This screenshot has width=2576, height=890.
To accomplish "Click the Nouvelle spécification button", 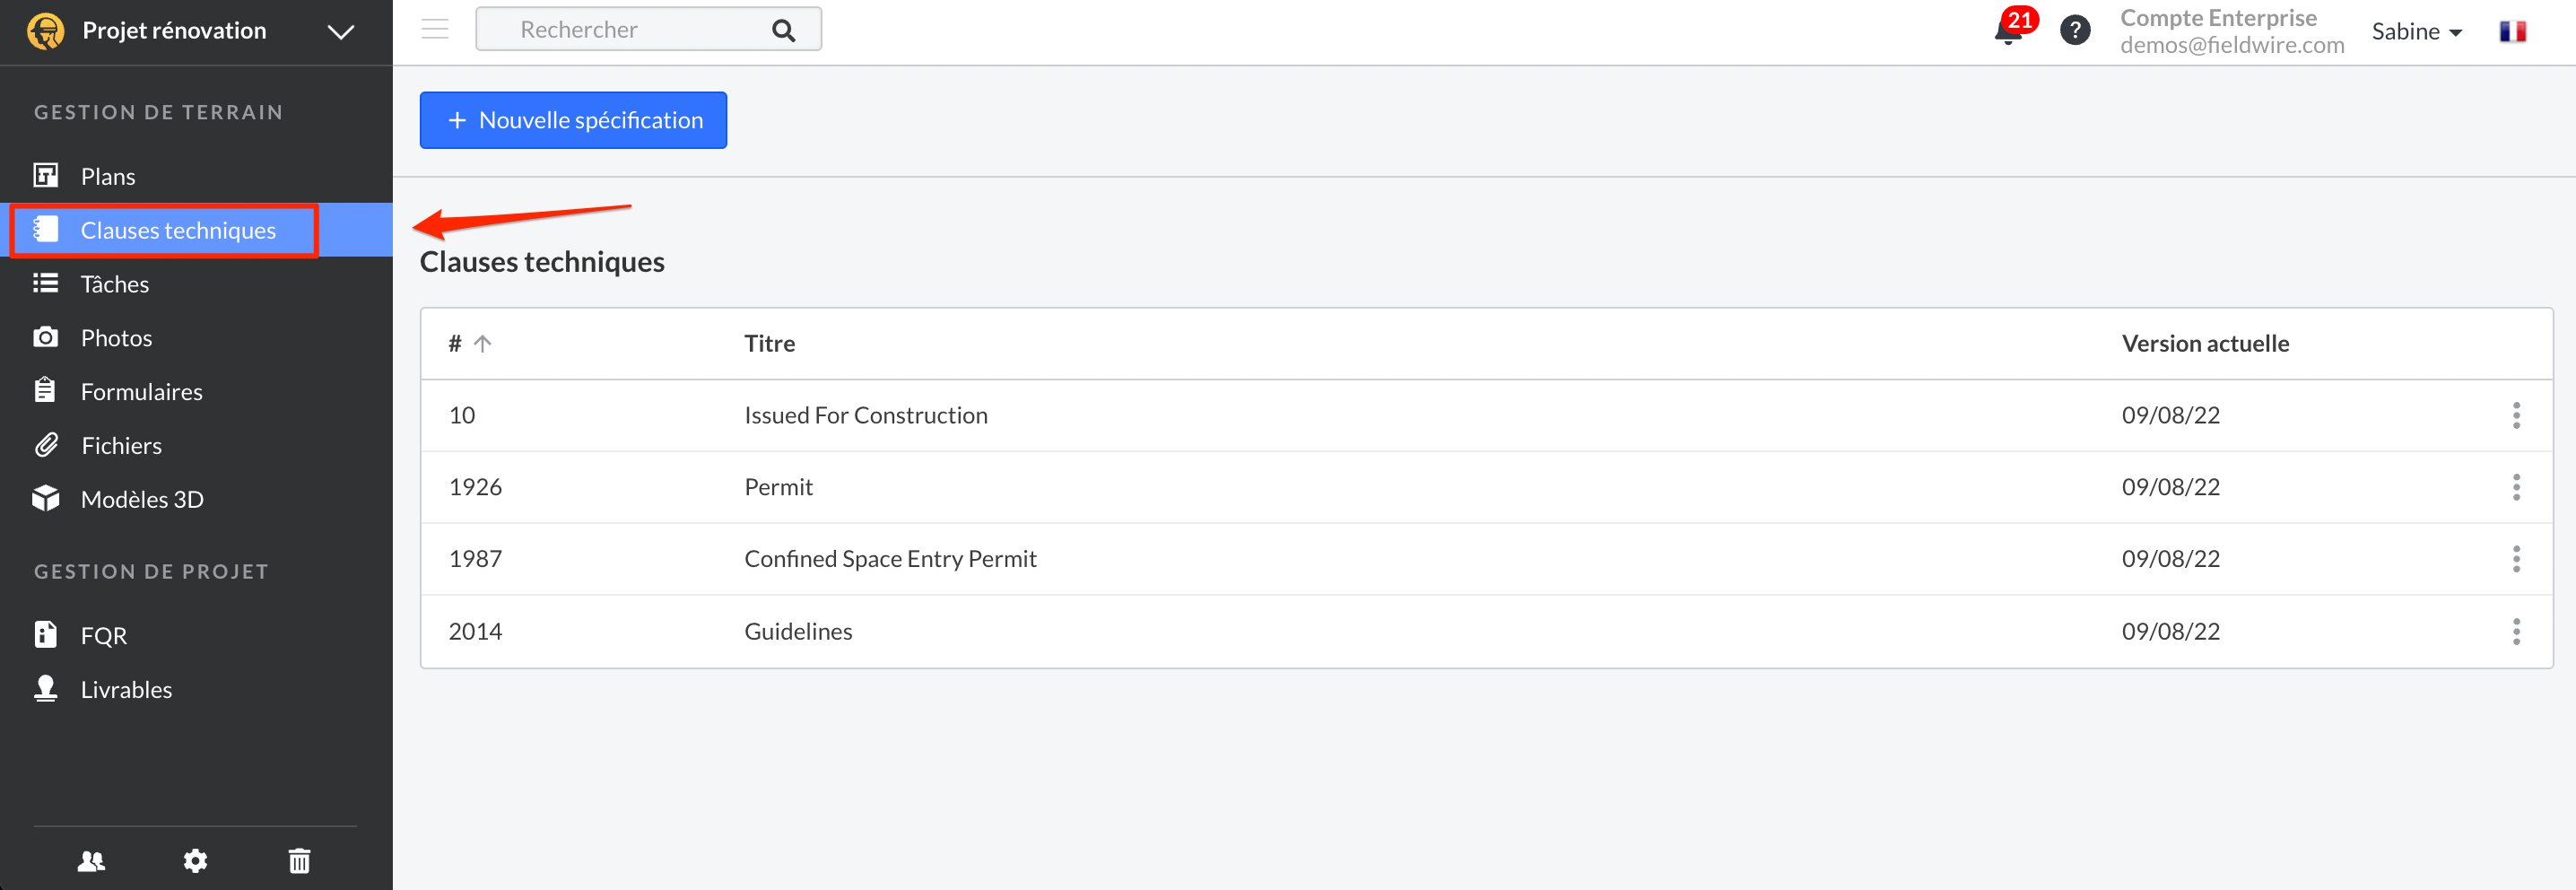I will tap(573, 120).
